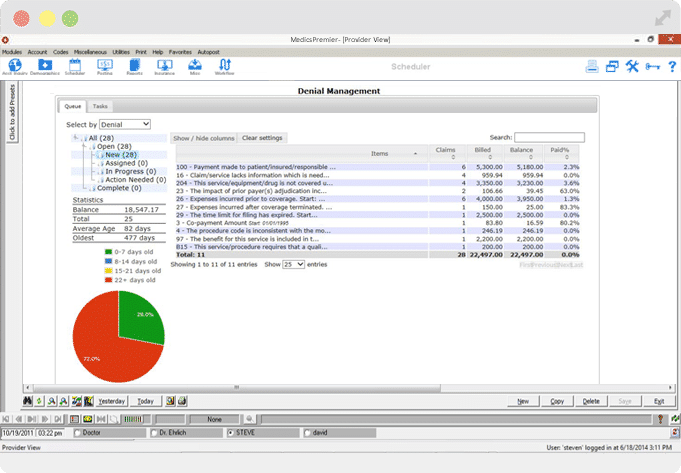Click the binoculars search icon
681x473 pixels.
pyautogui.click(x=27, y=401)
